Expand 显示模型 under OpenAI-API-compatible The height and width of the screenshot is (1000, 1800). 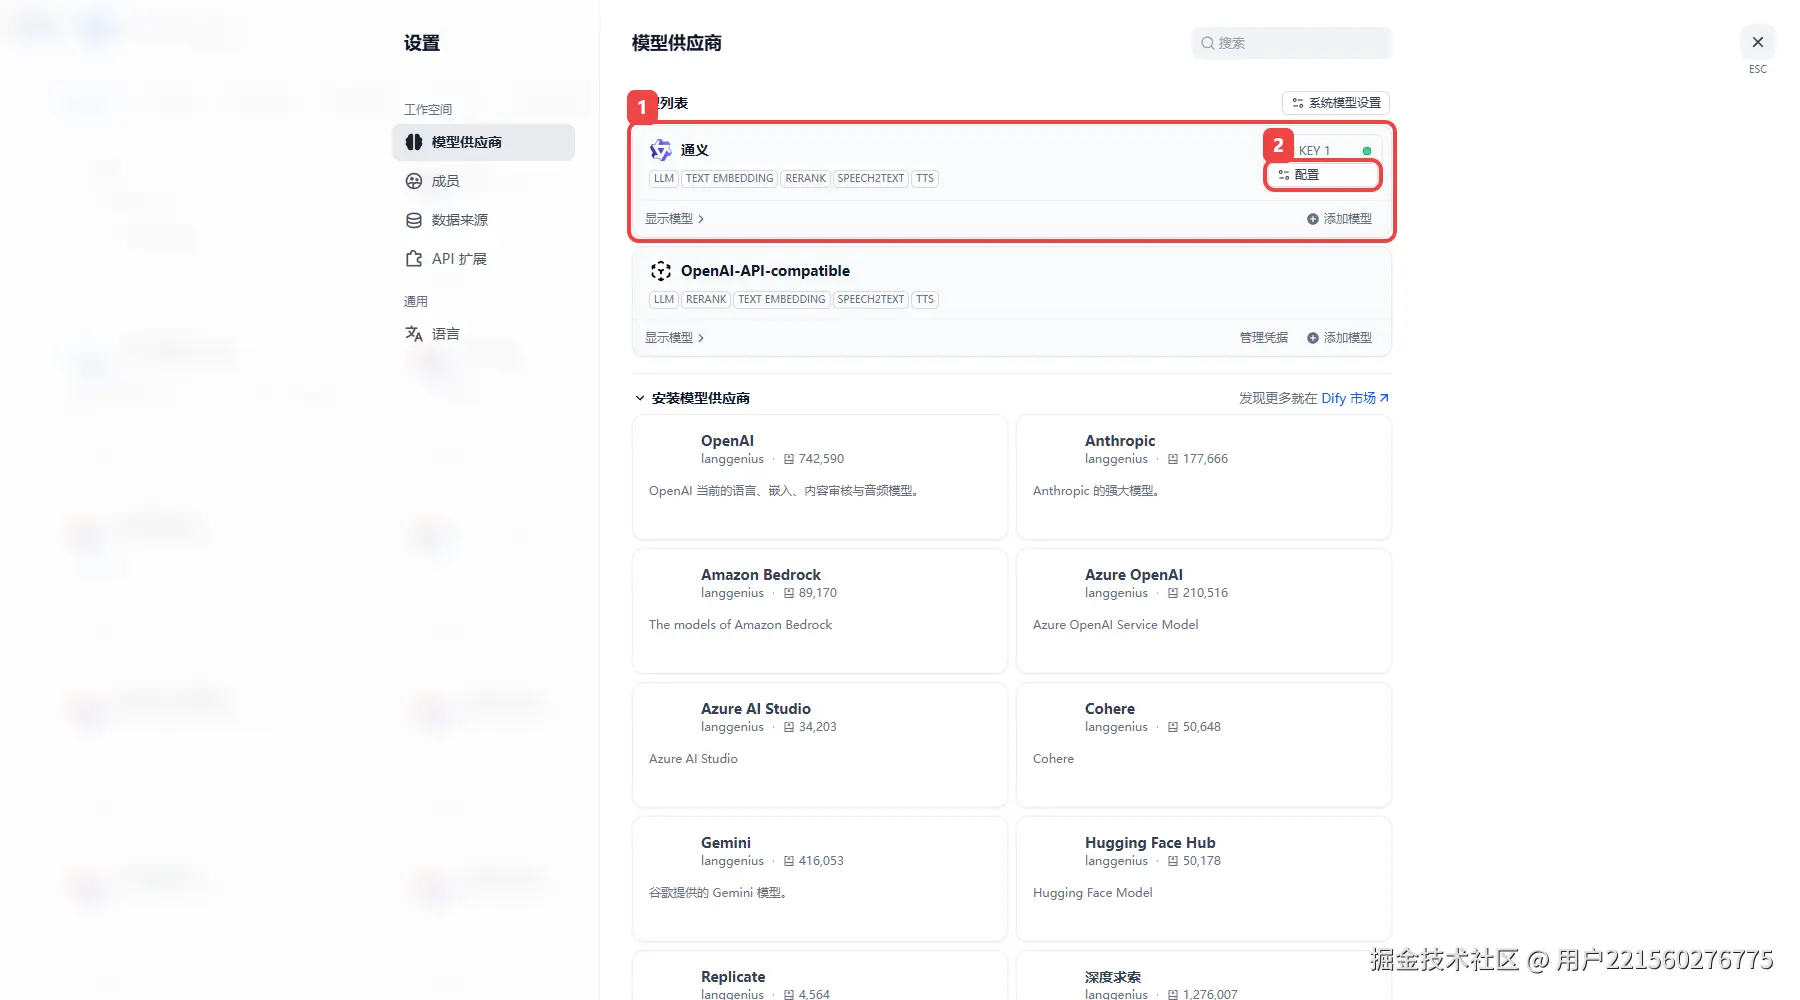pyautogui.click(x=675, y=338)
